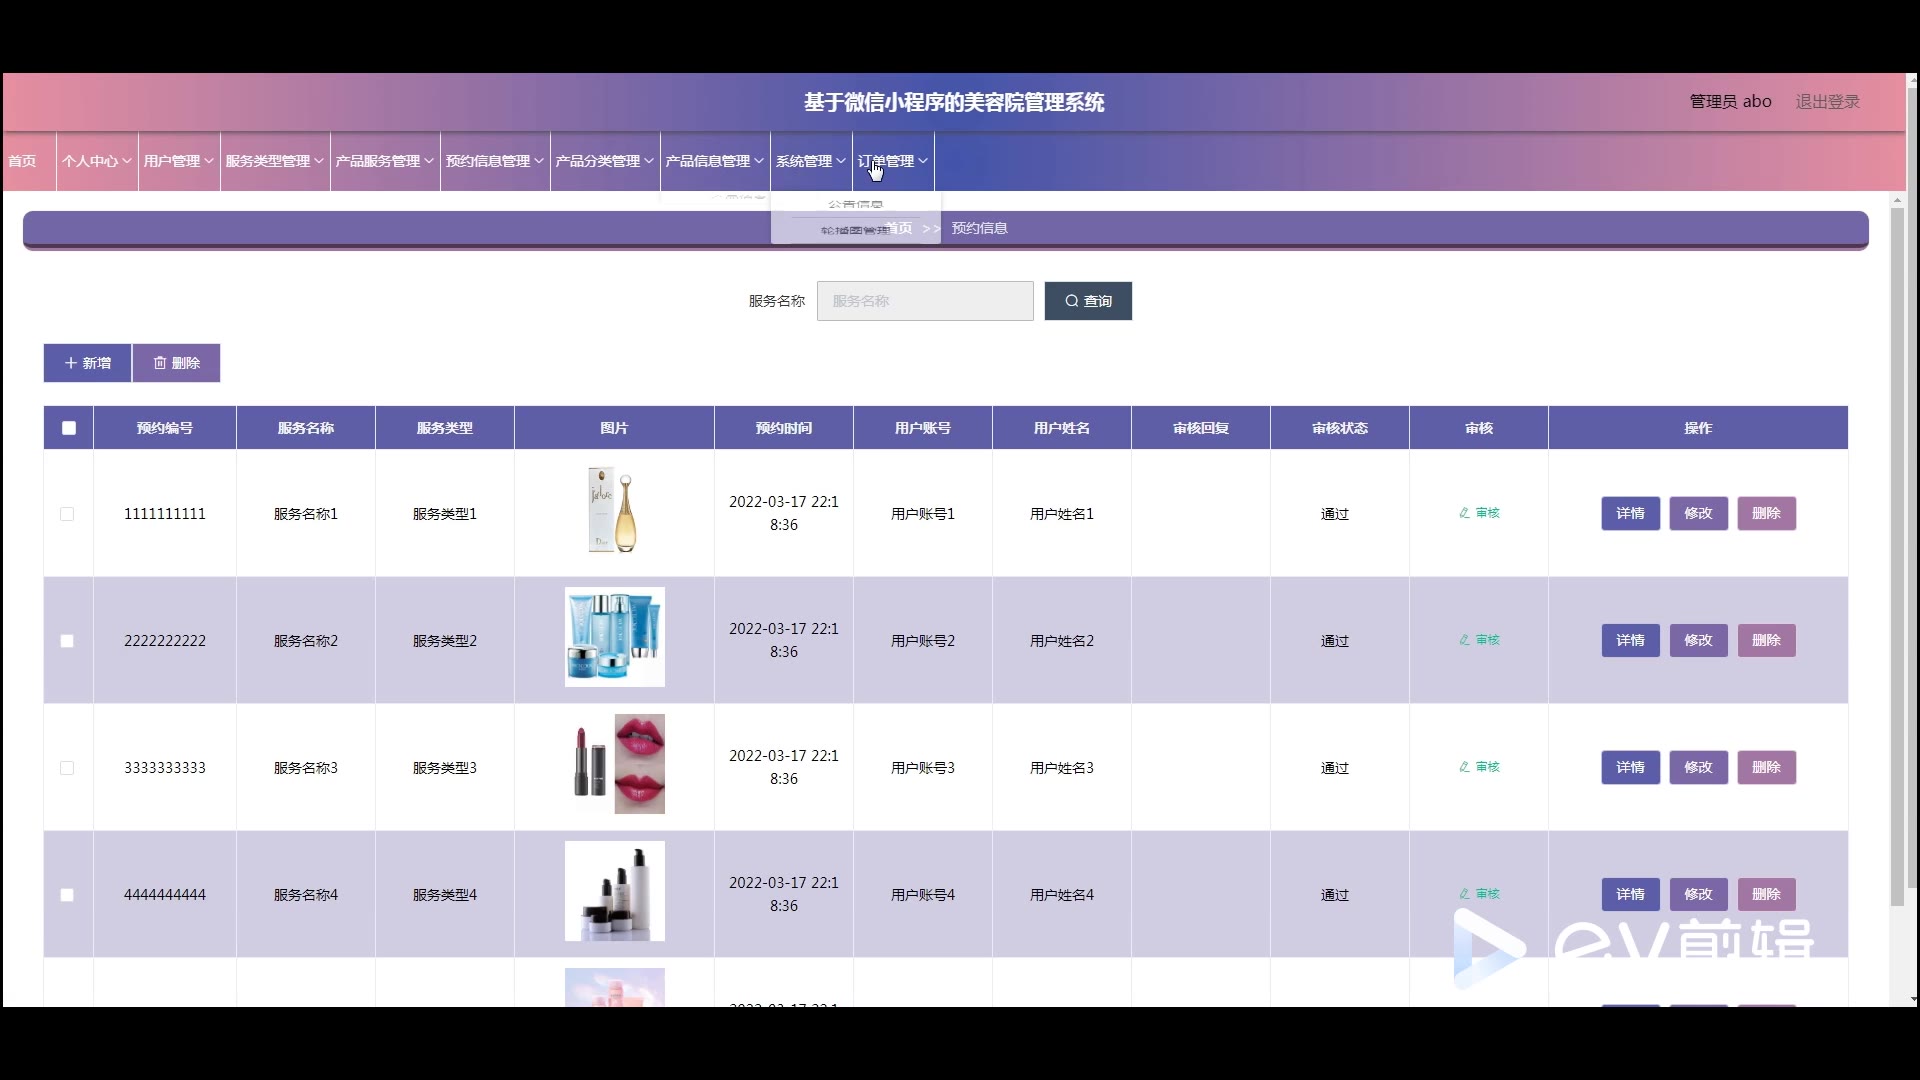Click 详情 button for 服务名称1

click(1630, 513)
